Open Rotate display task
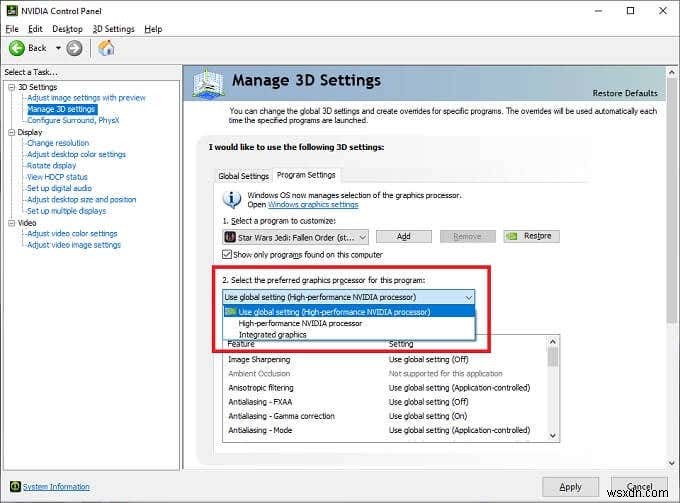This screenshot has height=503, width=680. point(51,166)
